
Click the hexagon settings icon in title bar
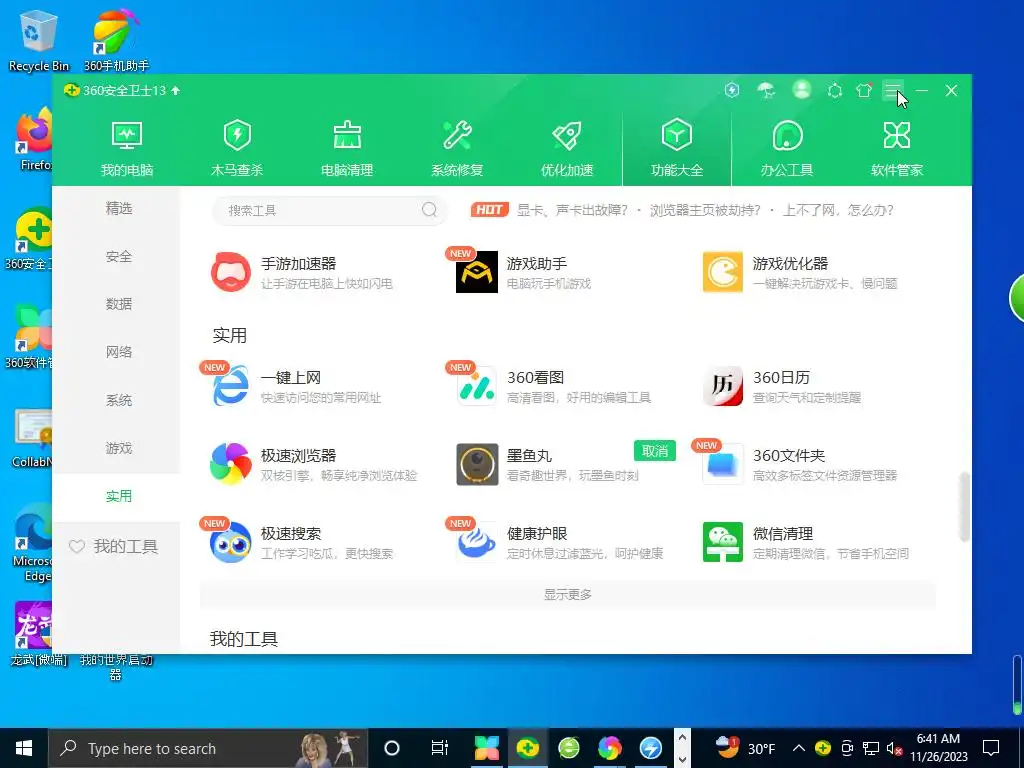click(x=835, y=90)
